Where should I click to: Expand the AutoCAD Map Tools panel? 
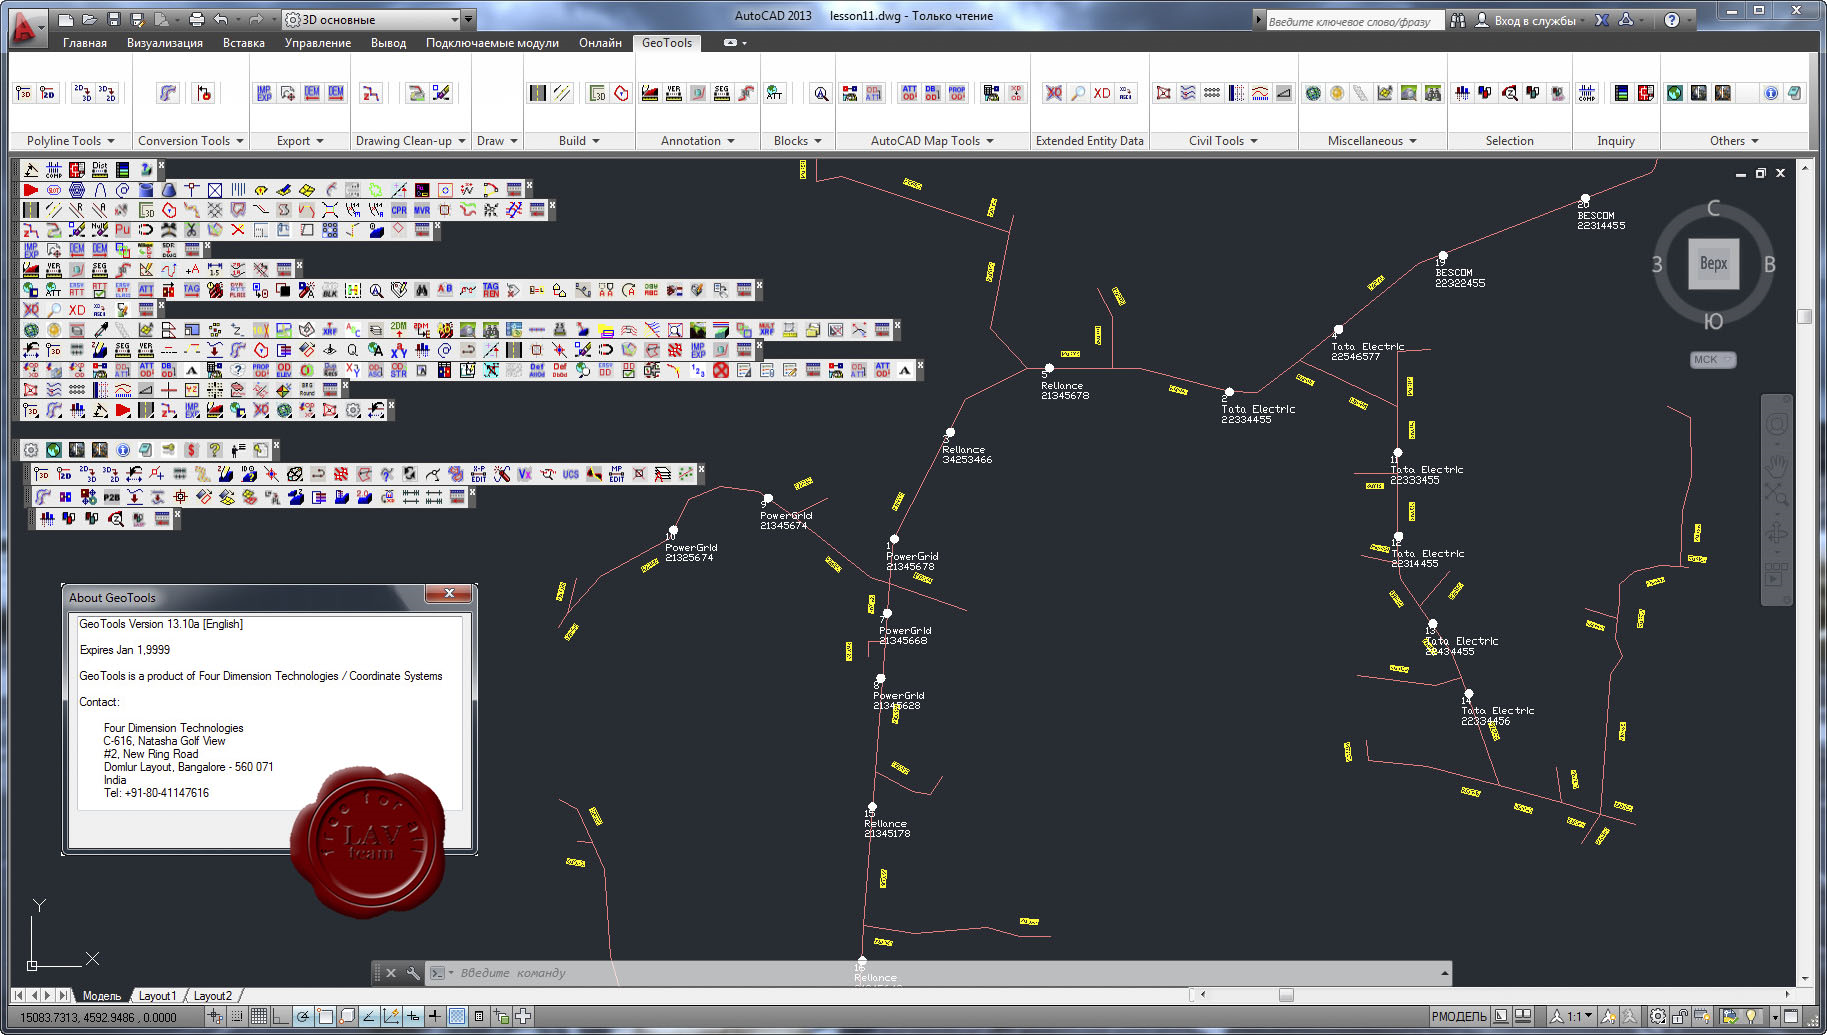(x=932, y=141)
